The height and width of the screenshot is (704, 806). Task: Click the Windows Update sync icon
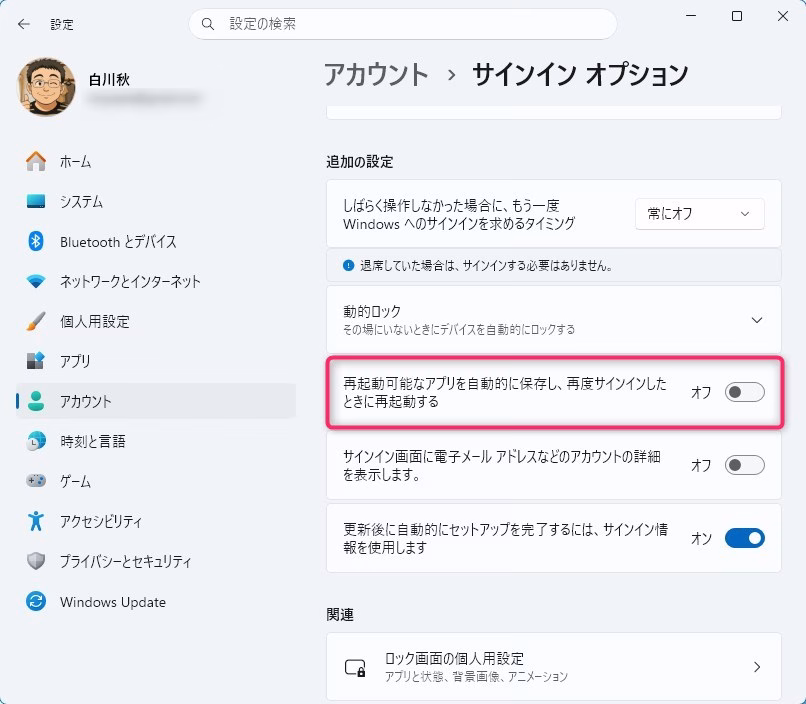(x=36, y=602)
